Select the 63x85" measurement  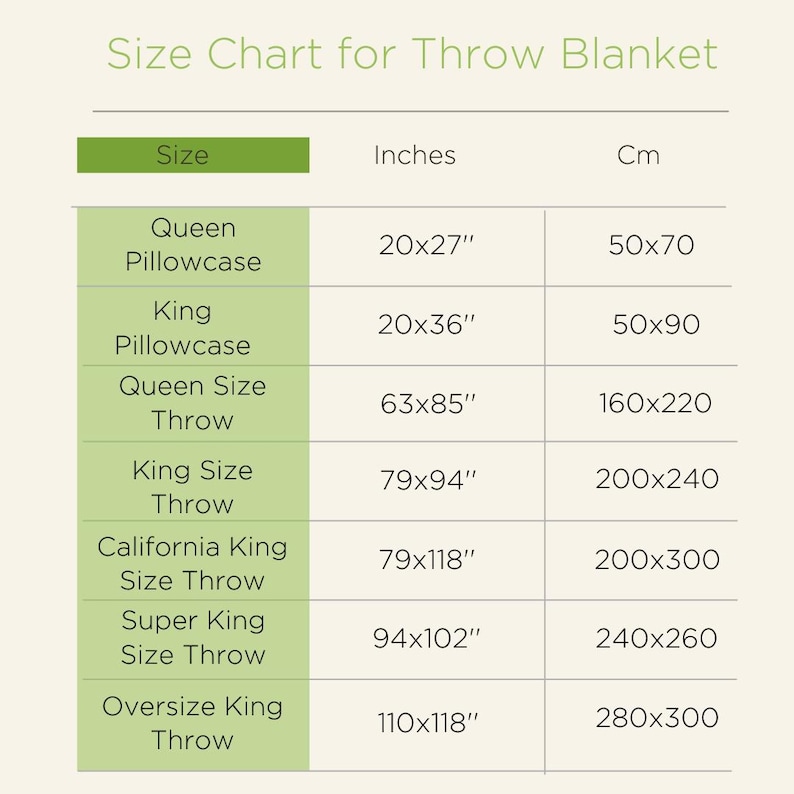click(x=428, y=404)
